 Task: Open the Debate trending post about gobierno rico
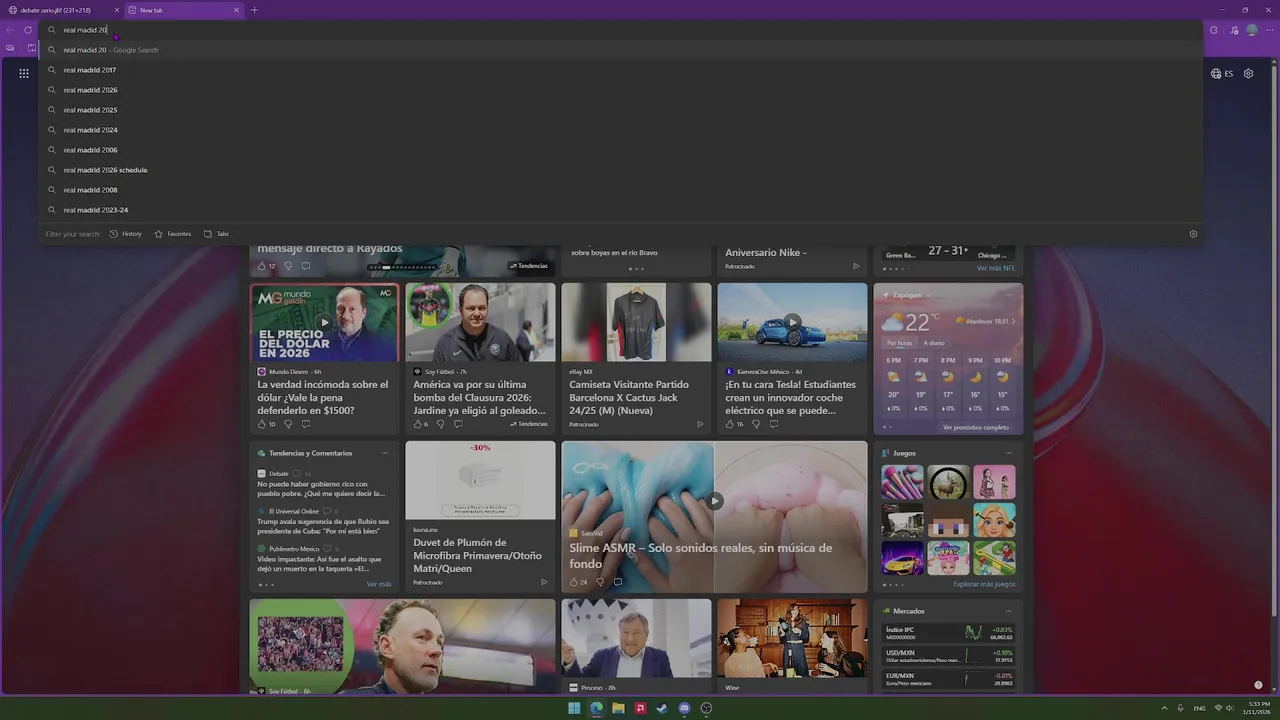tap(323, 489)
